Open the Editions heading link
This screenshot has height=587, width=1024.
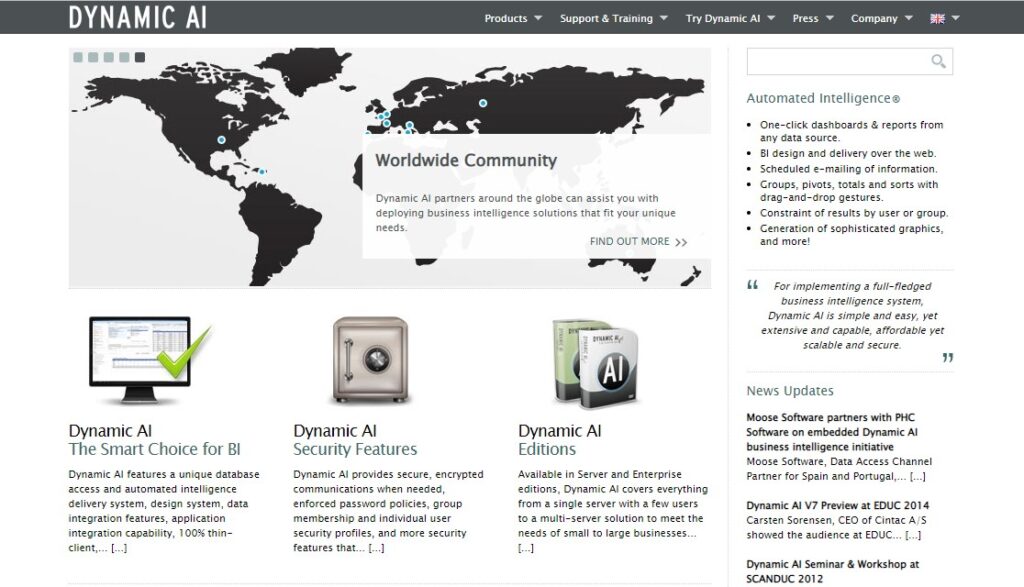tap(547, 449)
